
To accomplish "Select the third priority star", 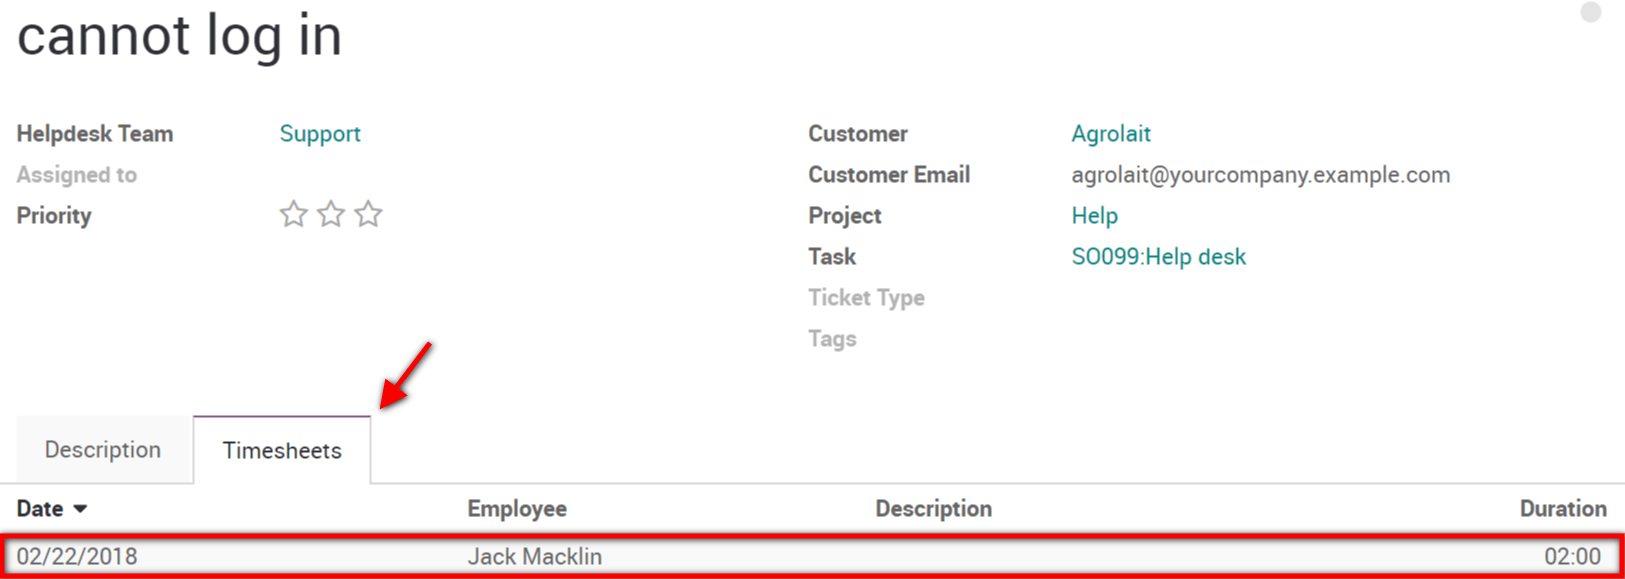I will pyautogui.click(x=368, y=214).
